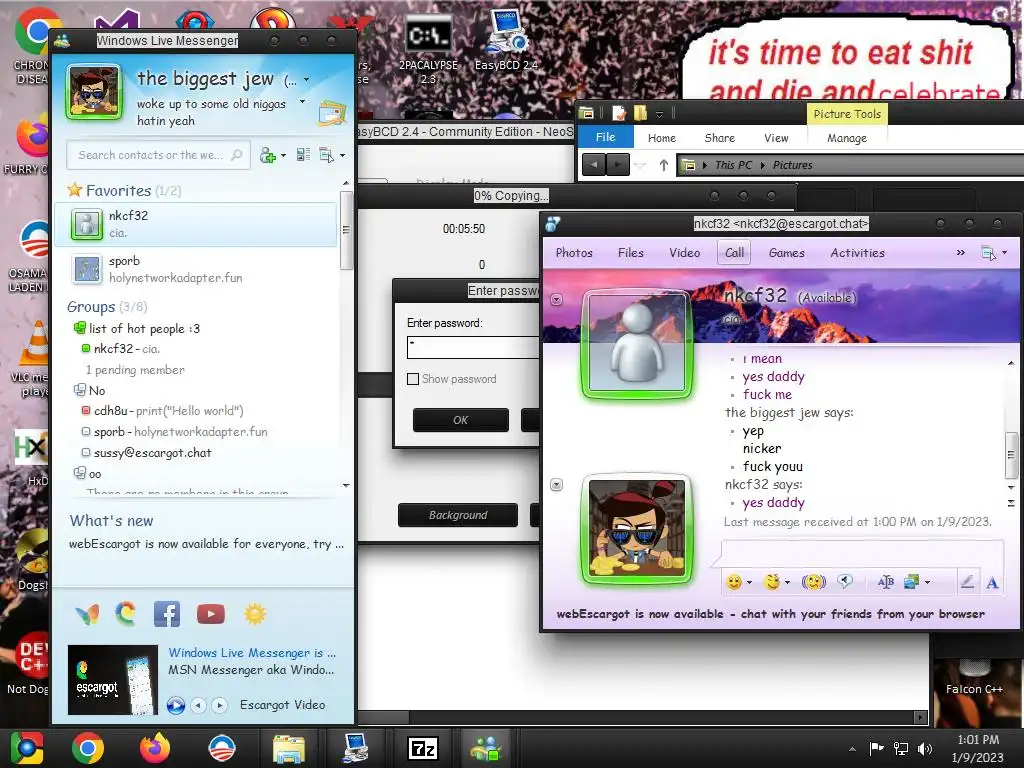Show hidden system tray icons
1024x768 pixels.
pyautogui.click(x=852, y=749)
